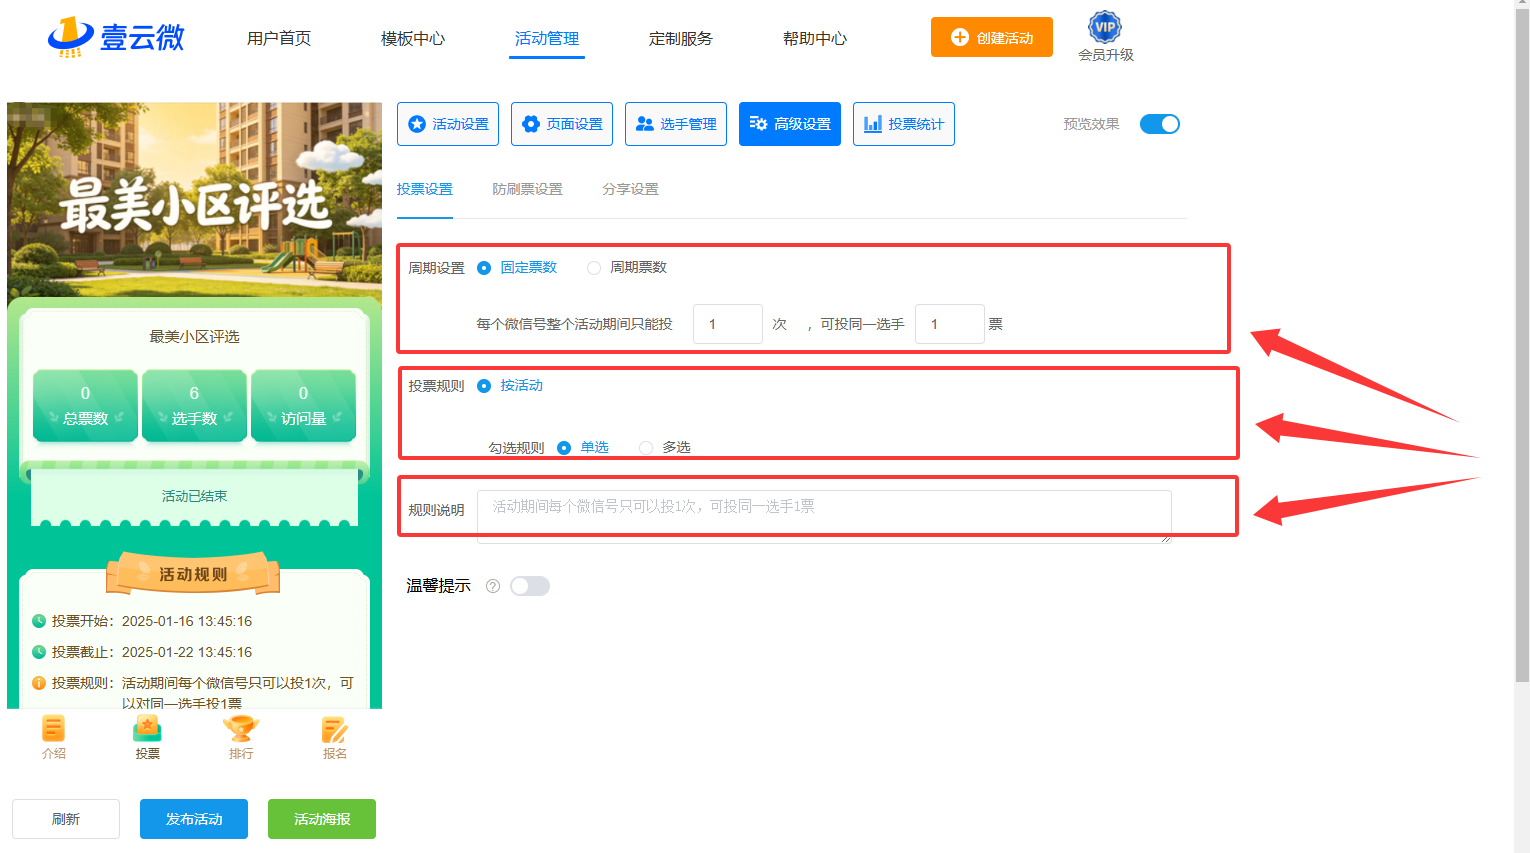Viewport: 1530px width, 853px height.
Task: Click the 活动规则 ribbon heading
Action: click(x=193, y=574)
